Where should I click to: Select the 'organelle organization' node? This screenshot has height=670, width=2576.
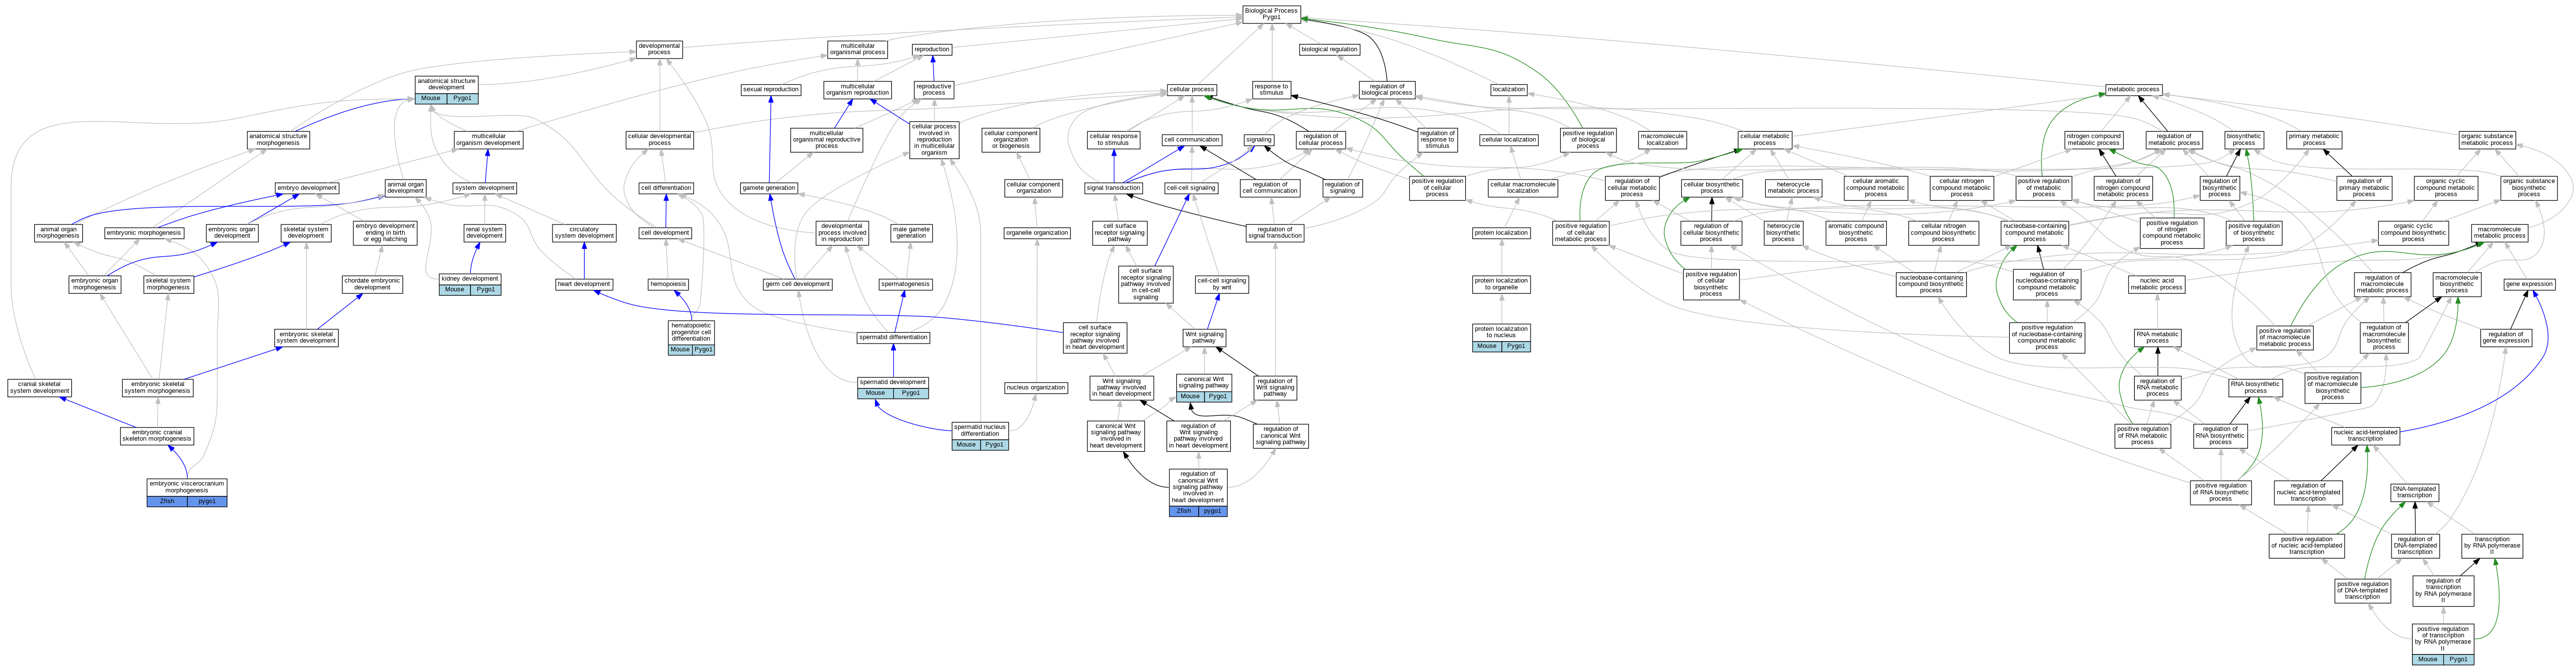tap(1037, 233)
